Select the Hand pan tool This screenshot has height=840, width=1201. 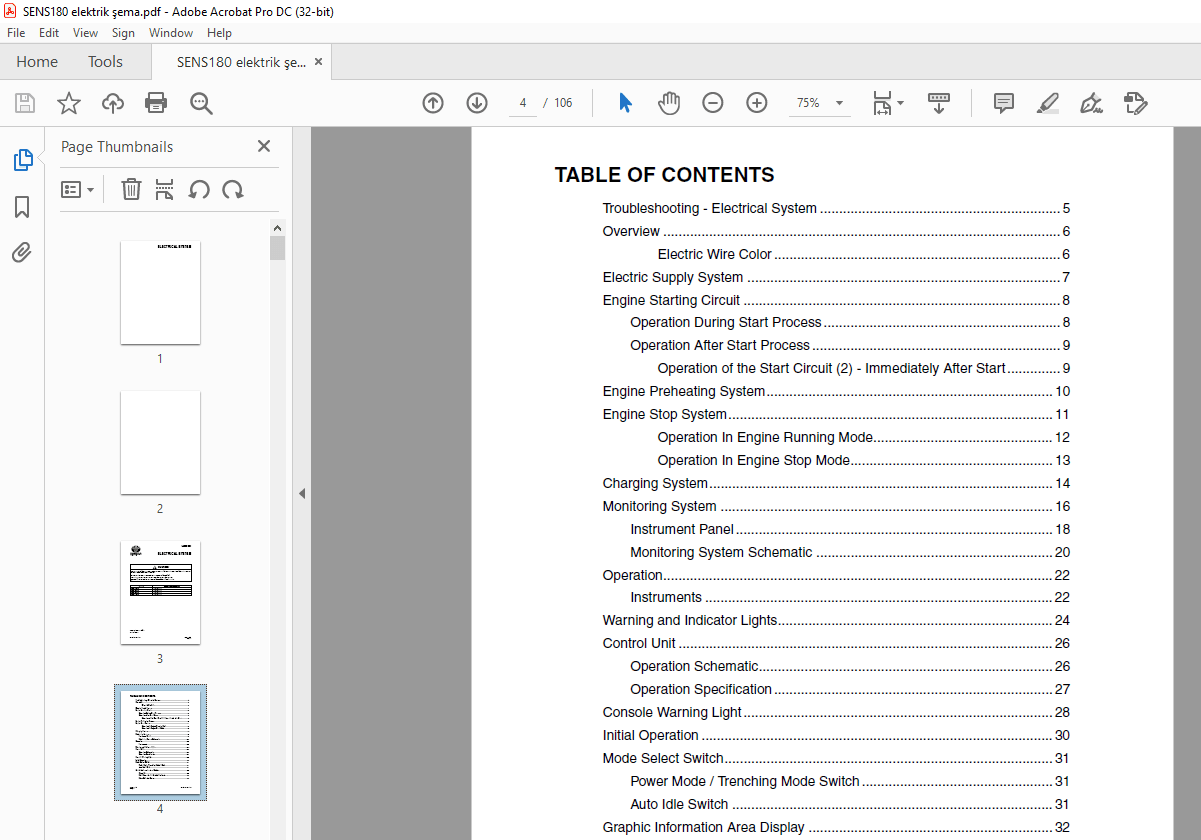pos(669,103)
